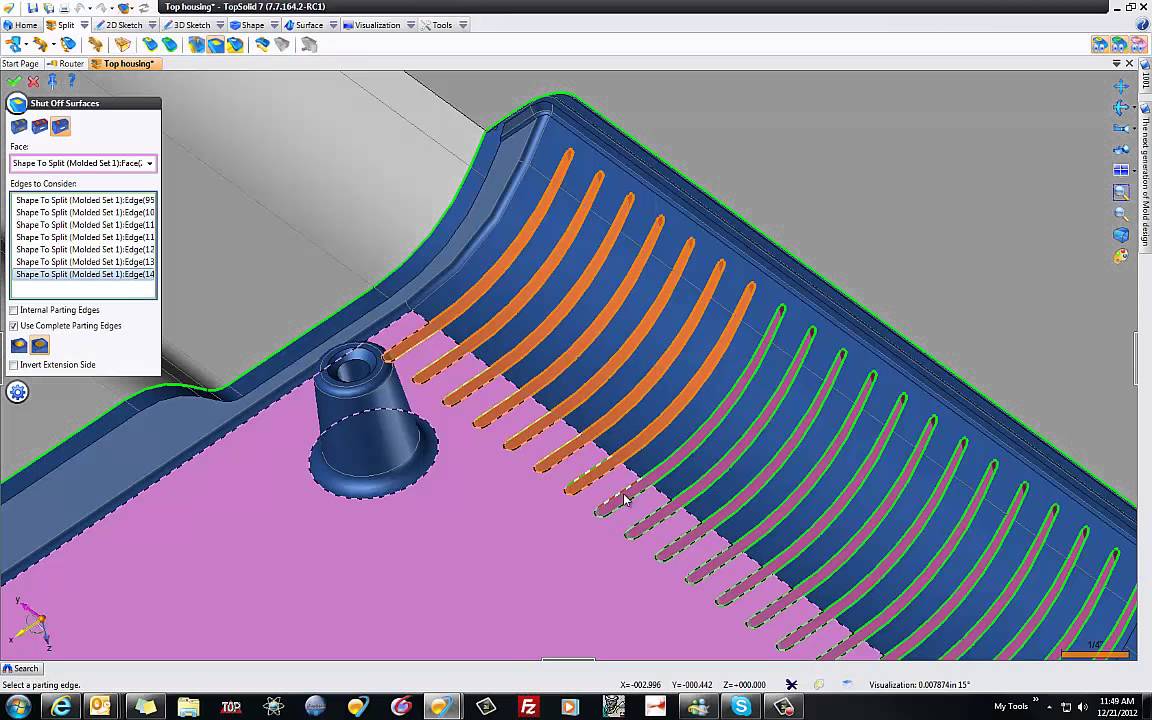Click the Windows Start orb
The height and width of the screenshot is (720, 1152).
(18, 707)
